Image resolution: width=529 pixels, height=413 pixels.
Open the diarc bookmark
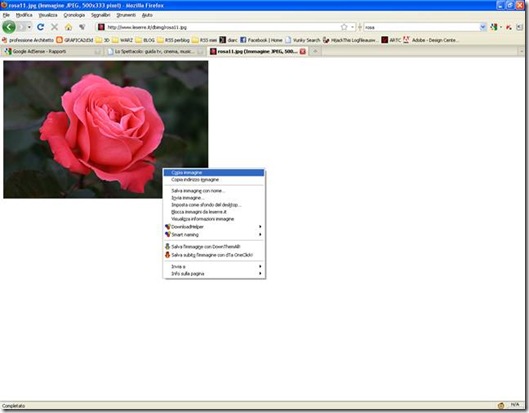click(x=228, y=40)
